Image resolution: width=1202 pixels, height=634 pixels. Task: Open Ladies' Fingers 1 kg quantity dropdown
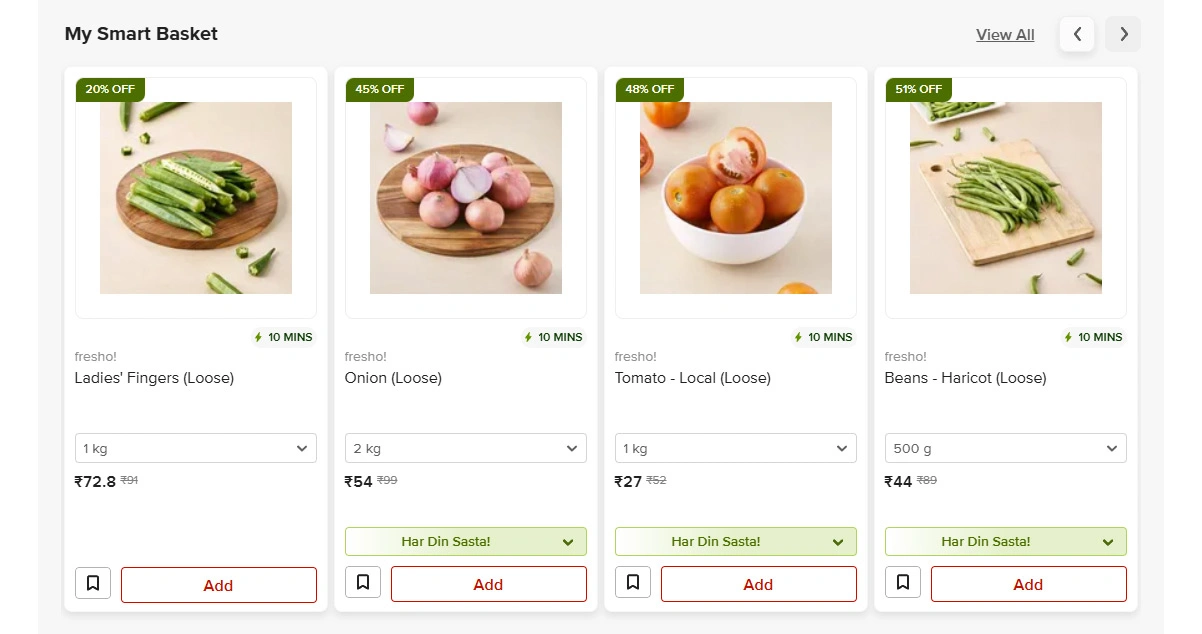click(196, 448)
